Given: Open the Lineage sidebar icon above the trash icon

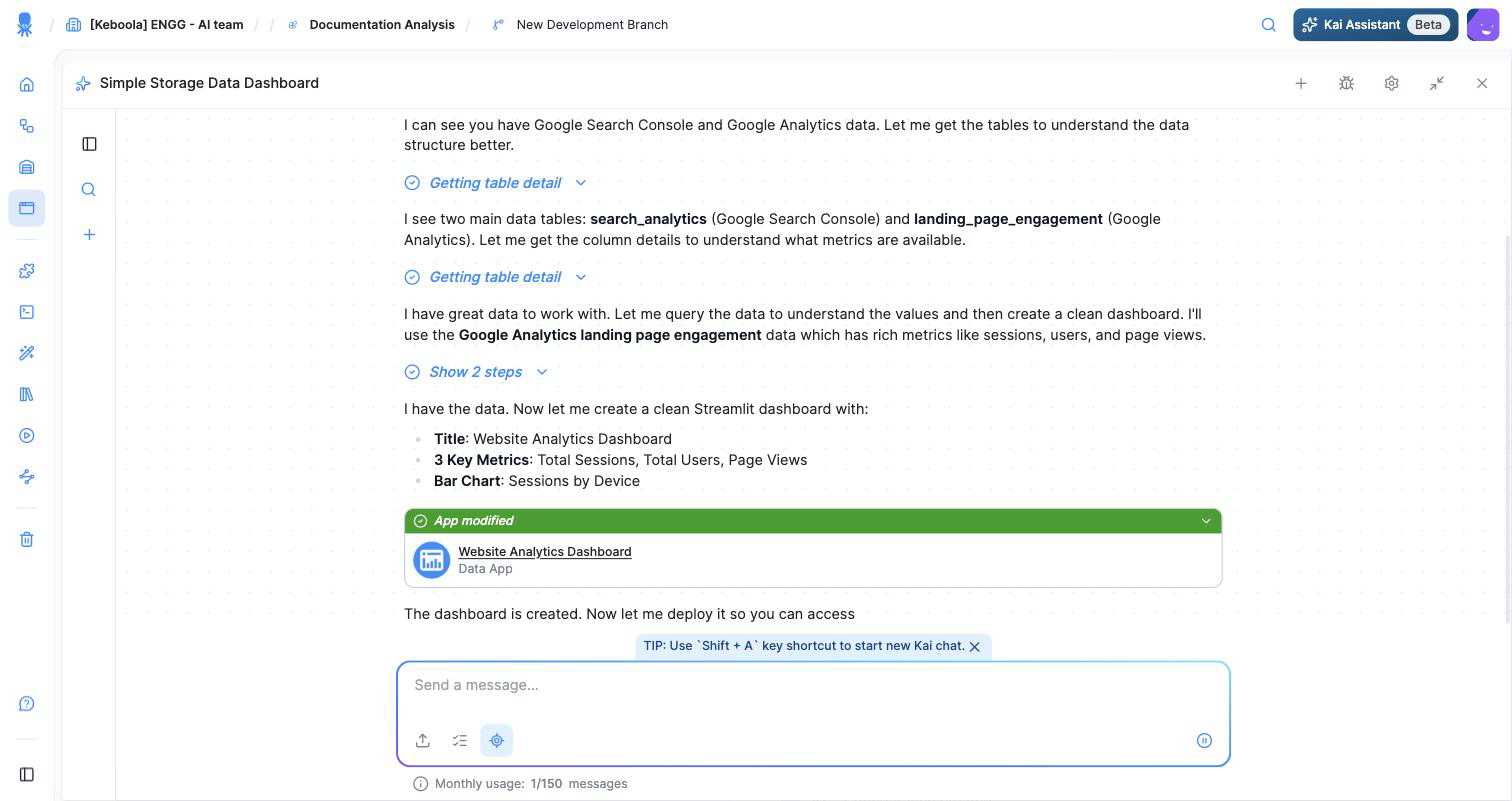Looking at the screenshot, I should pyautogui.click(x=27, y=477).
